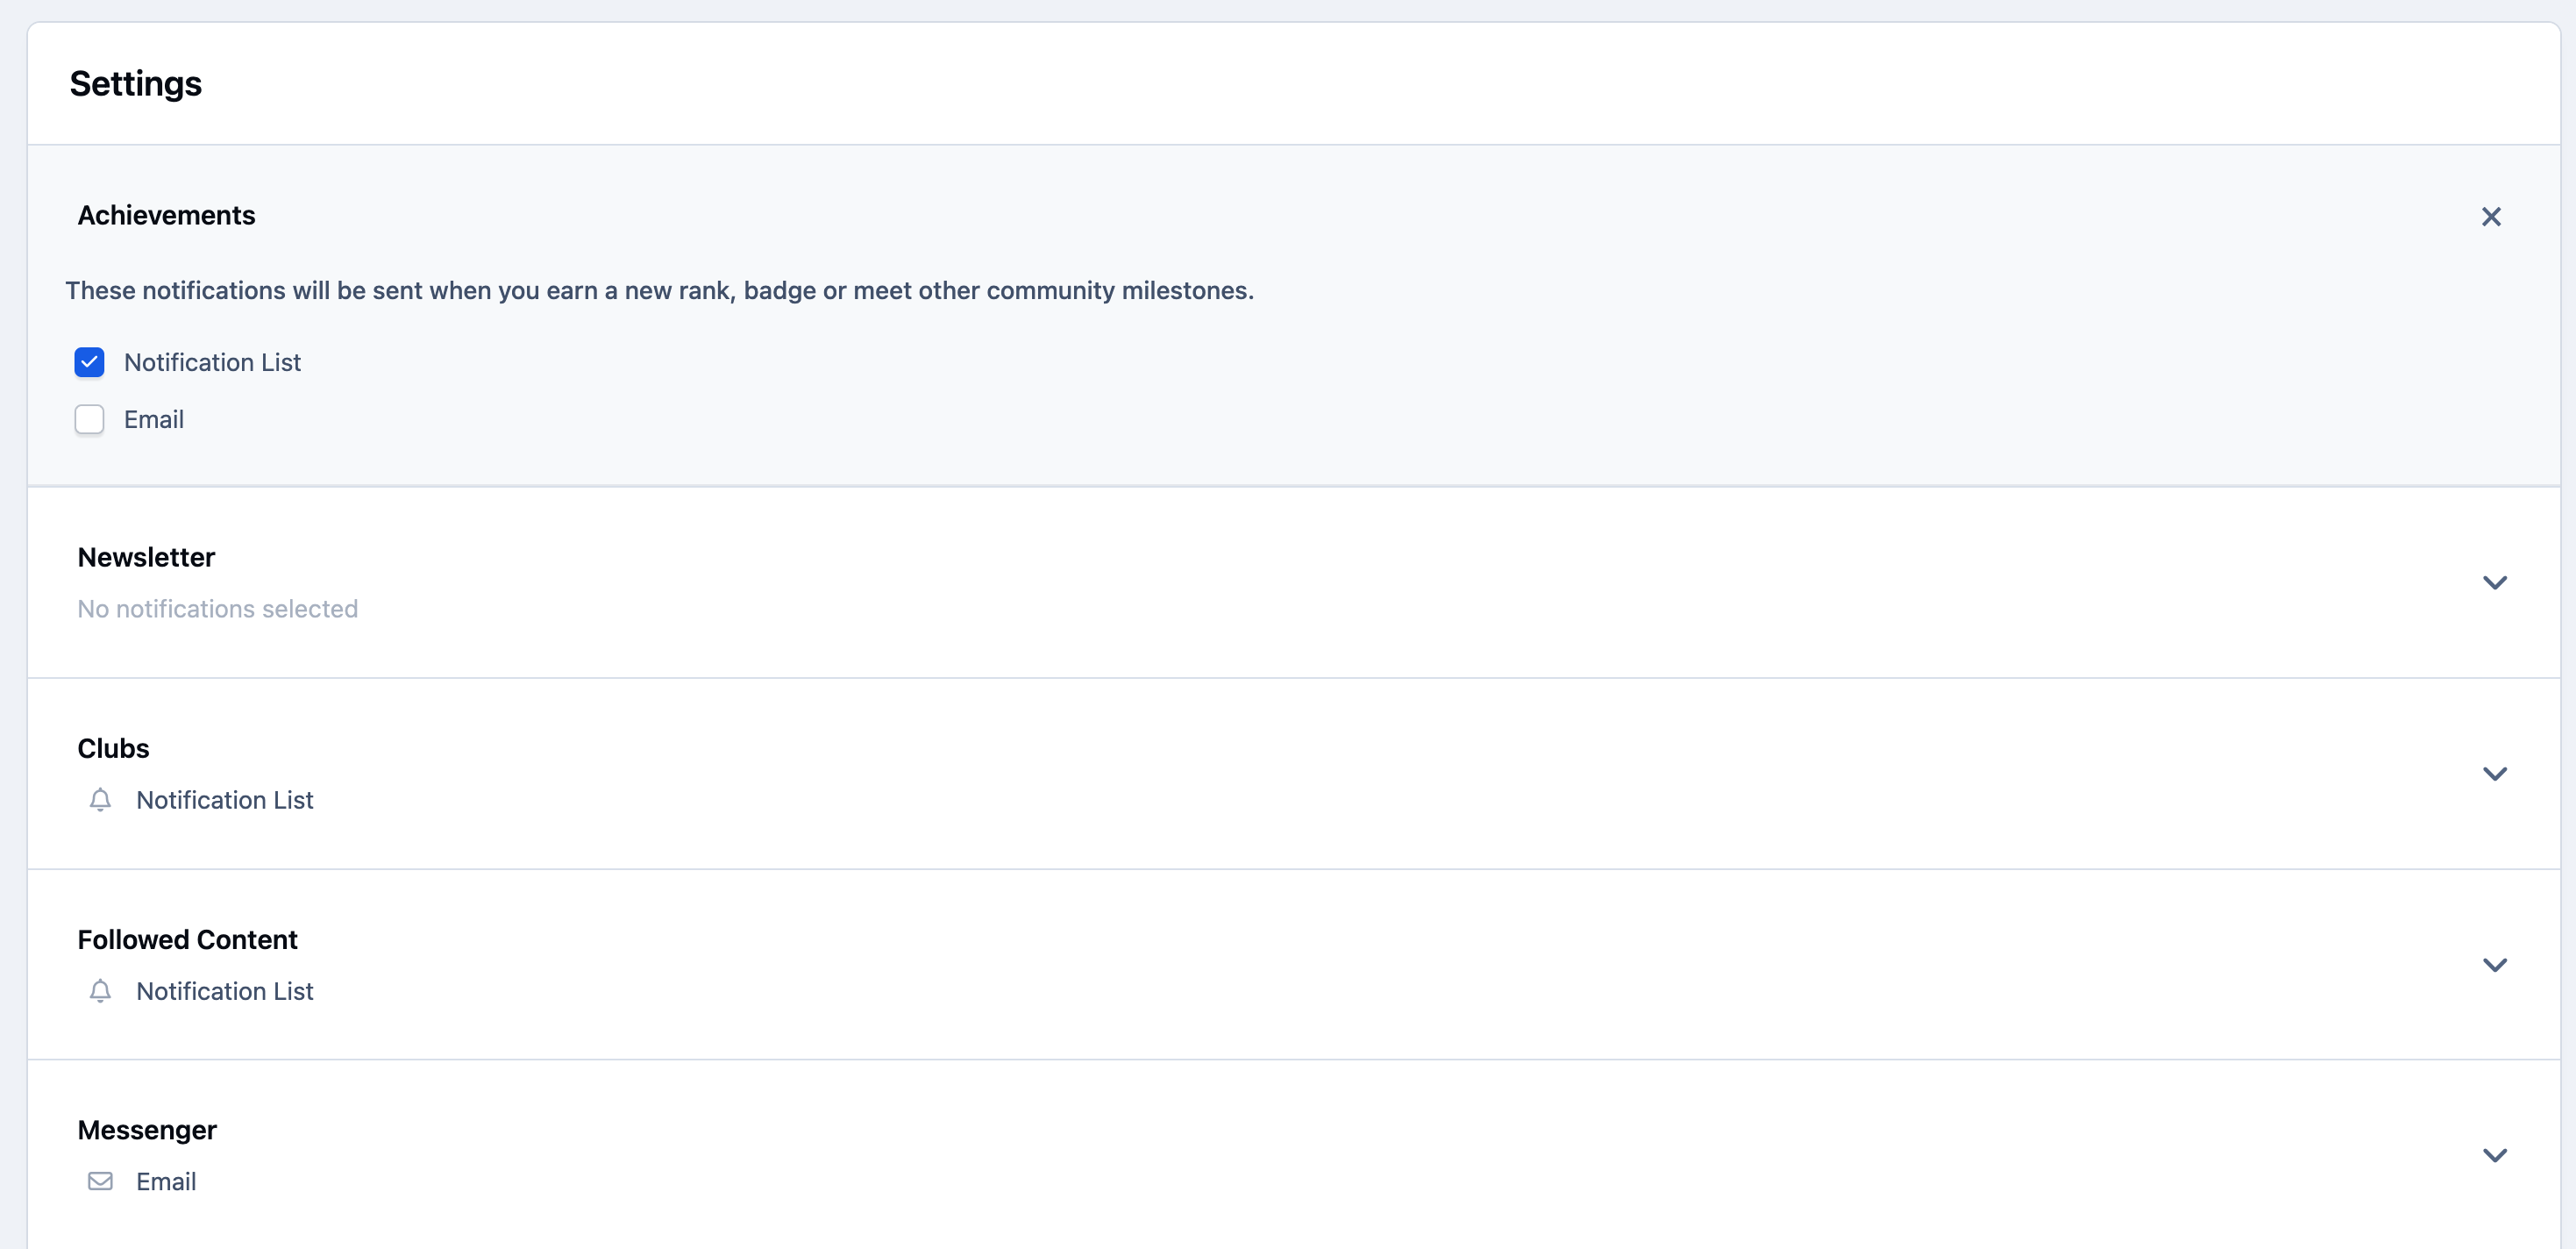Screen dimensions: 2576x1249
Task: Click the Achievements description about ranks and badges
Action: (659, 290)
